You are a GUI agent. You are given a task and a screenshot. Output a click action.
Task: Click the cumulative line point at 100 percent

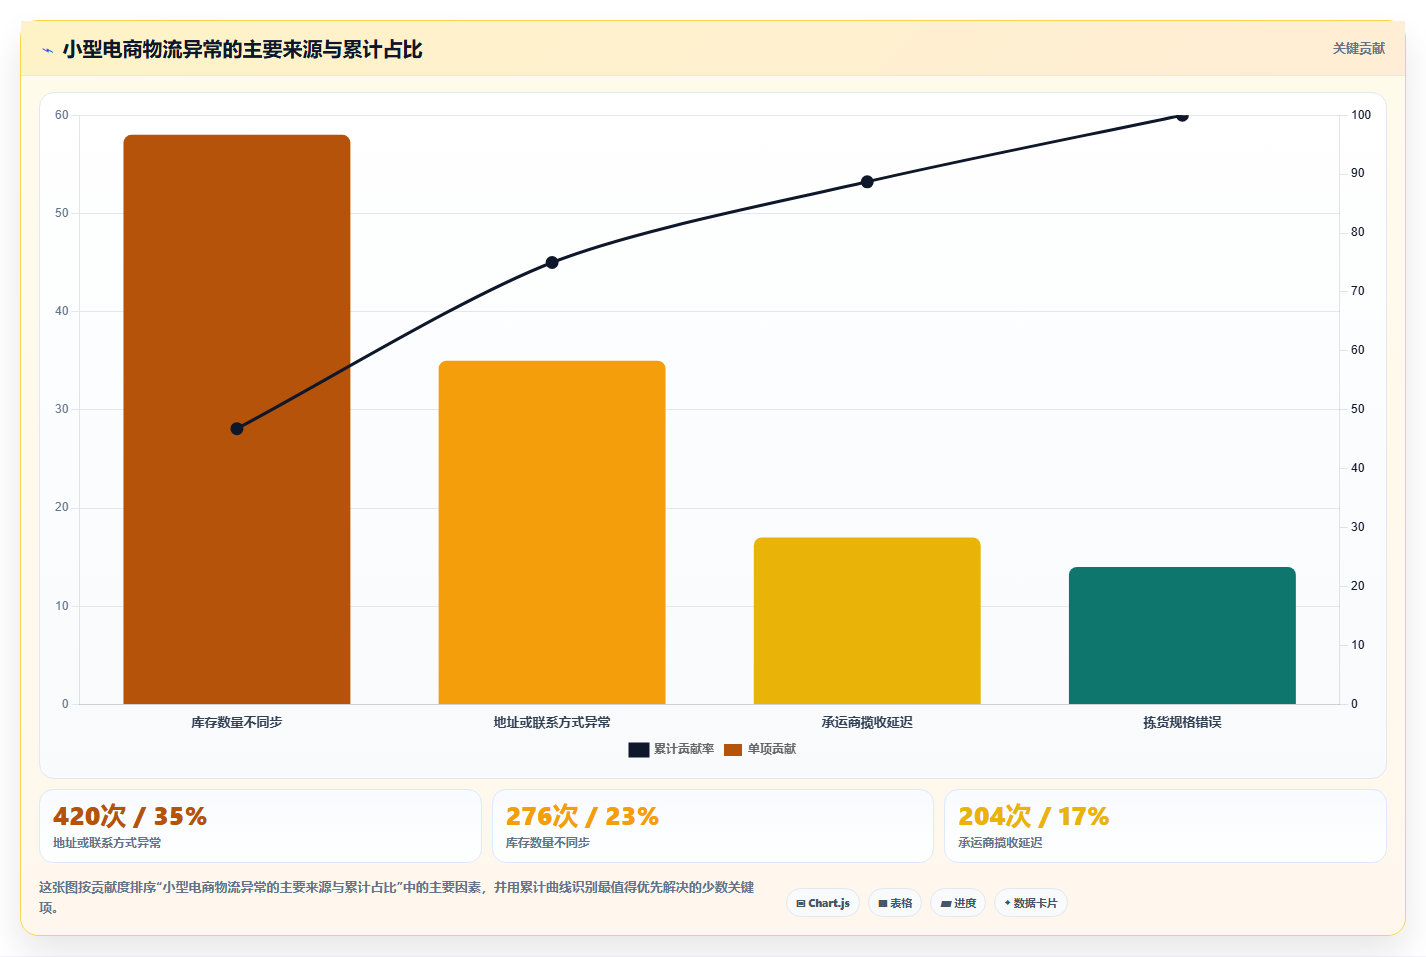coord(1182,116)
